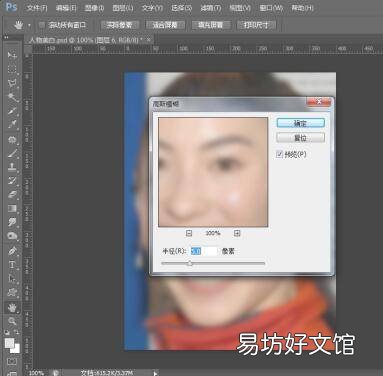Click the radius slider handle
The height and width of the screenshot is (376, 383).
click(190, 263)
